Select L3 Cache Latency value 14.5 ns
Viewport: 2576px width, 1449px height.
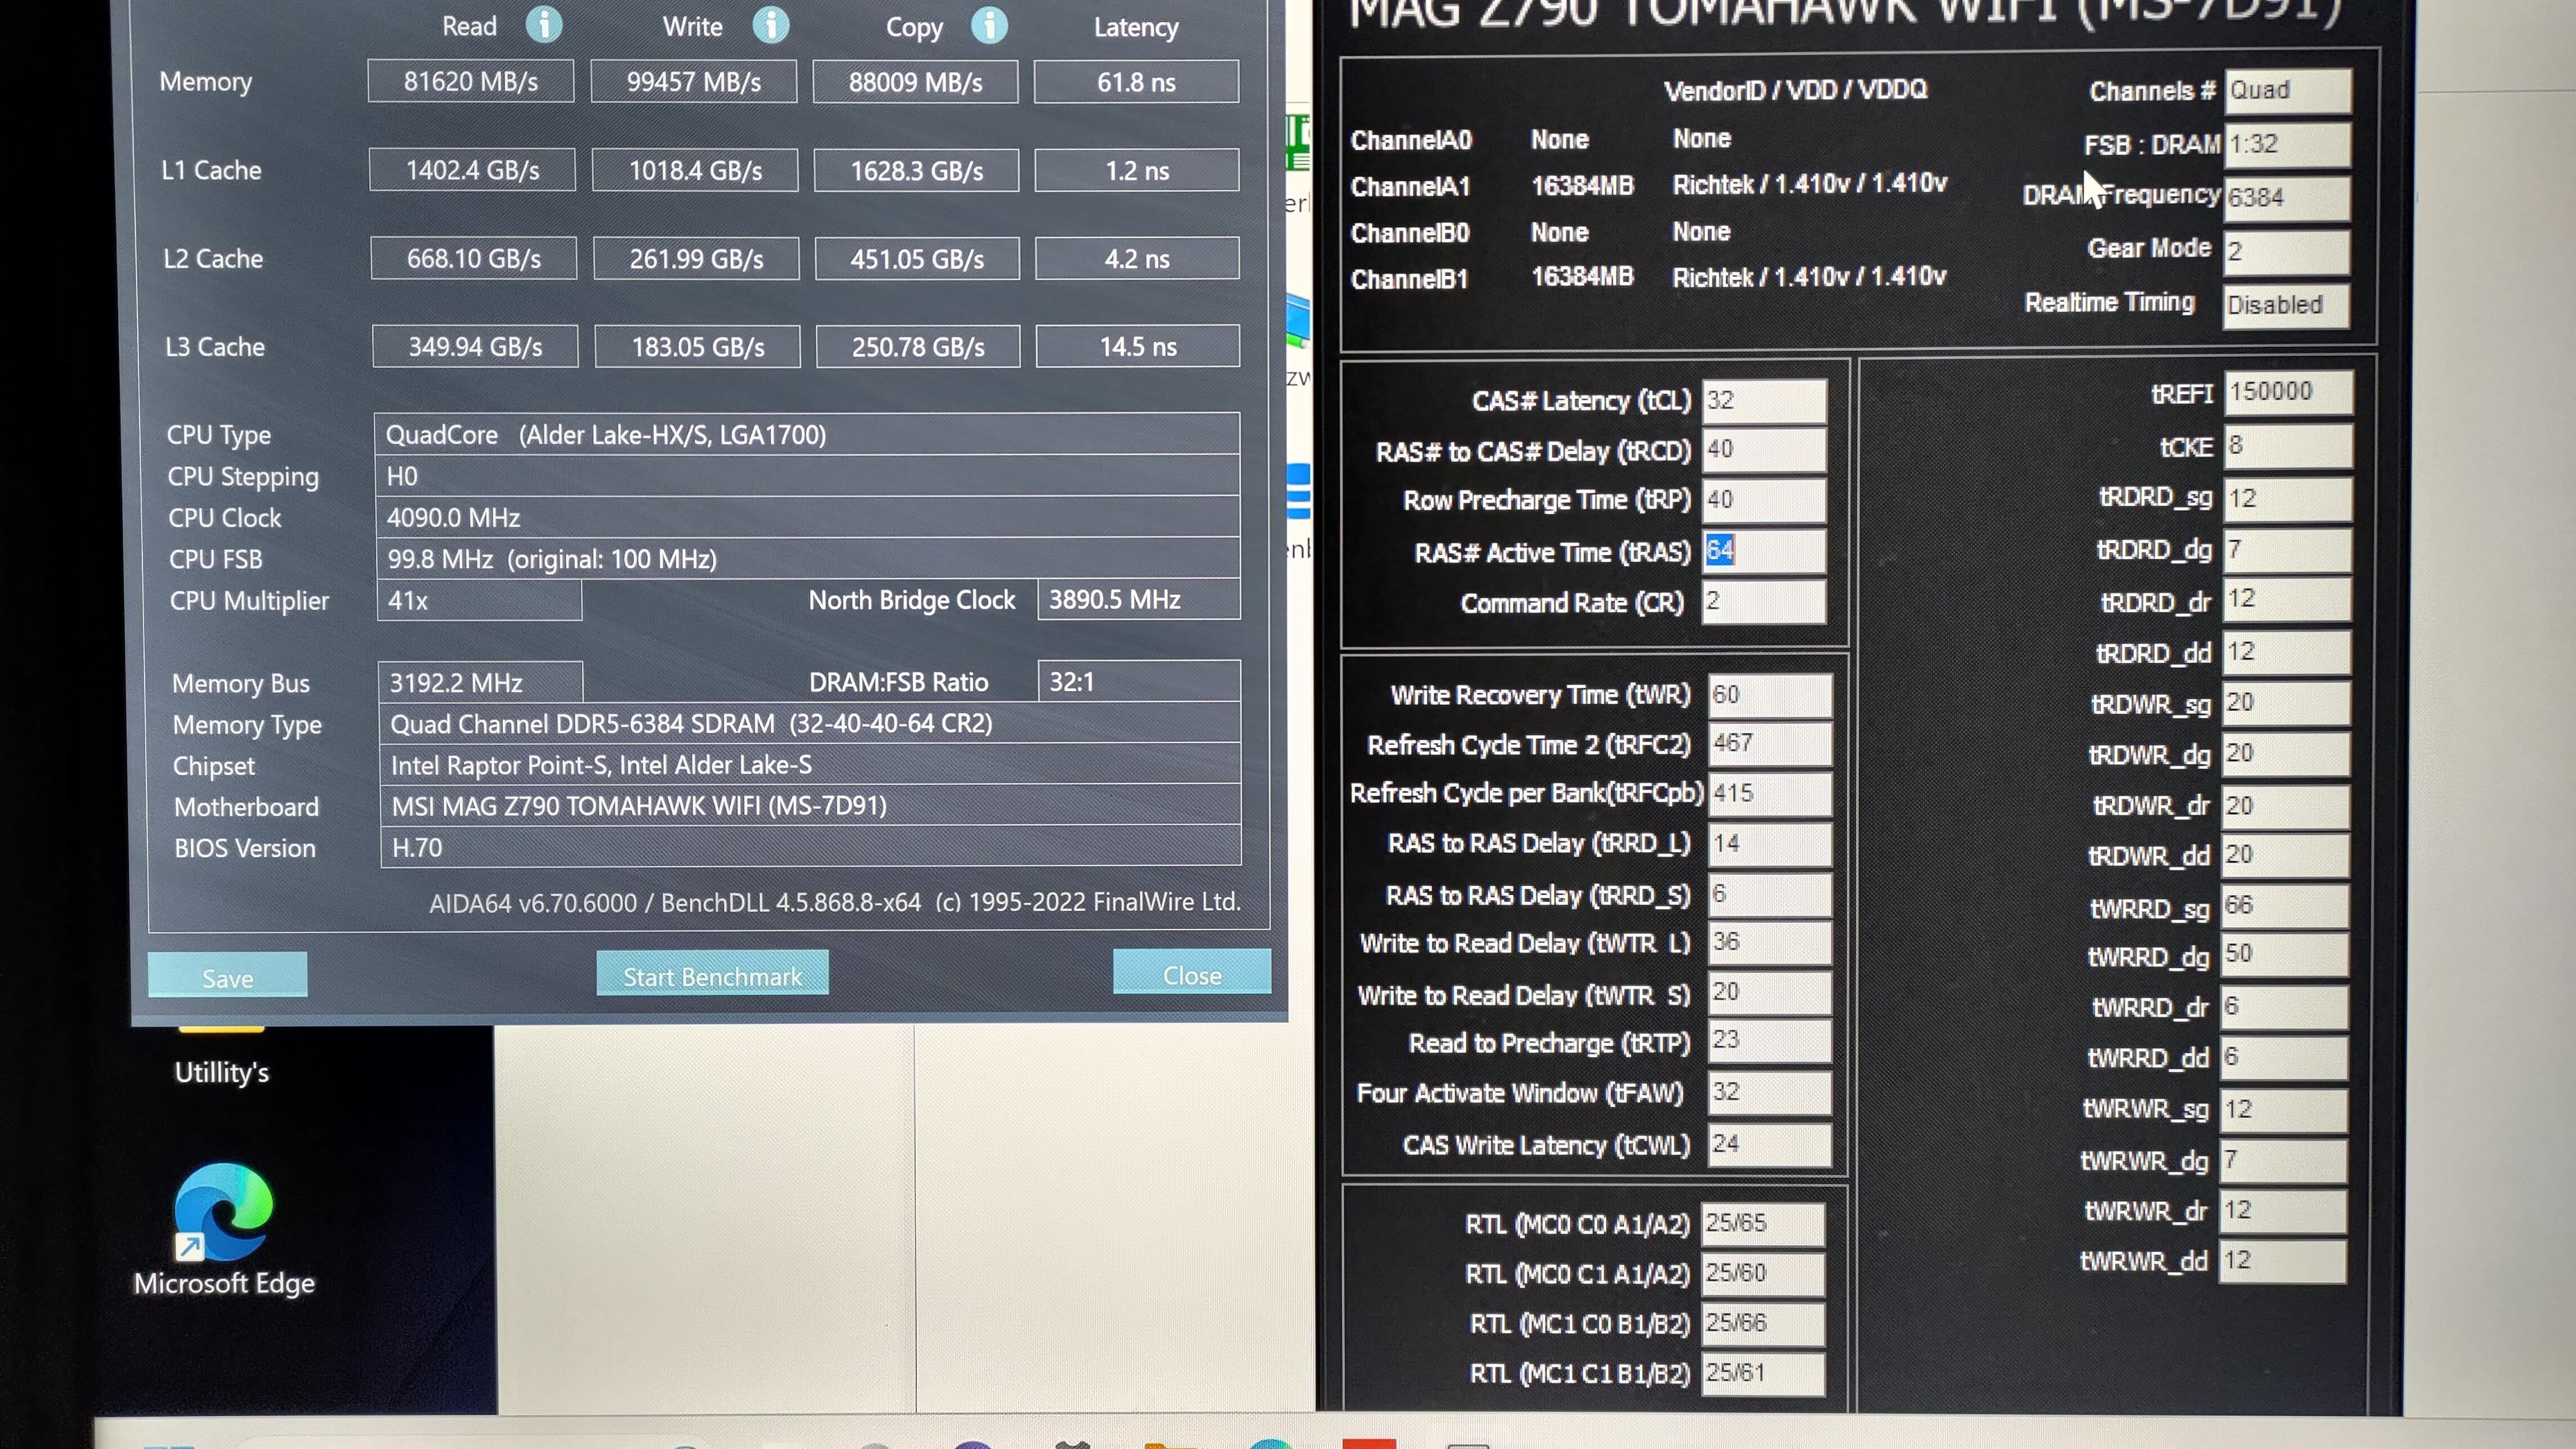click(x=1138, y=346)
